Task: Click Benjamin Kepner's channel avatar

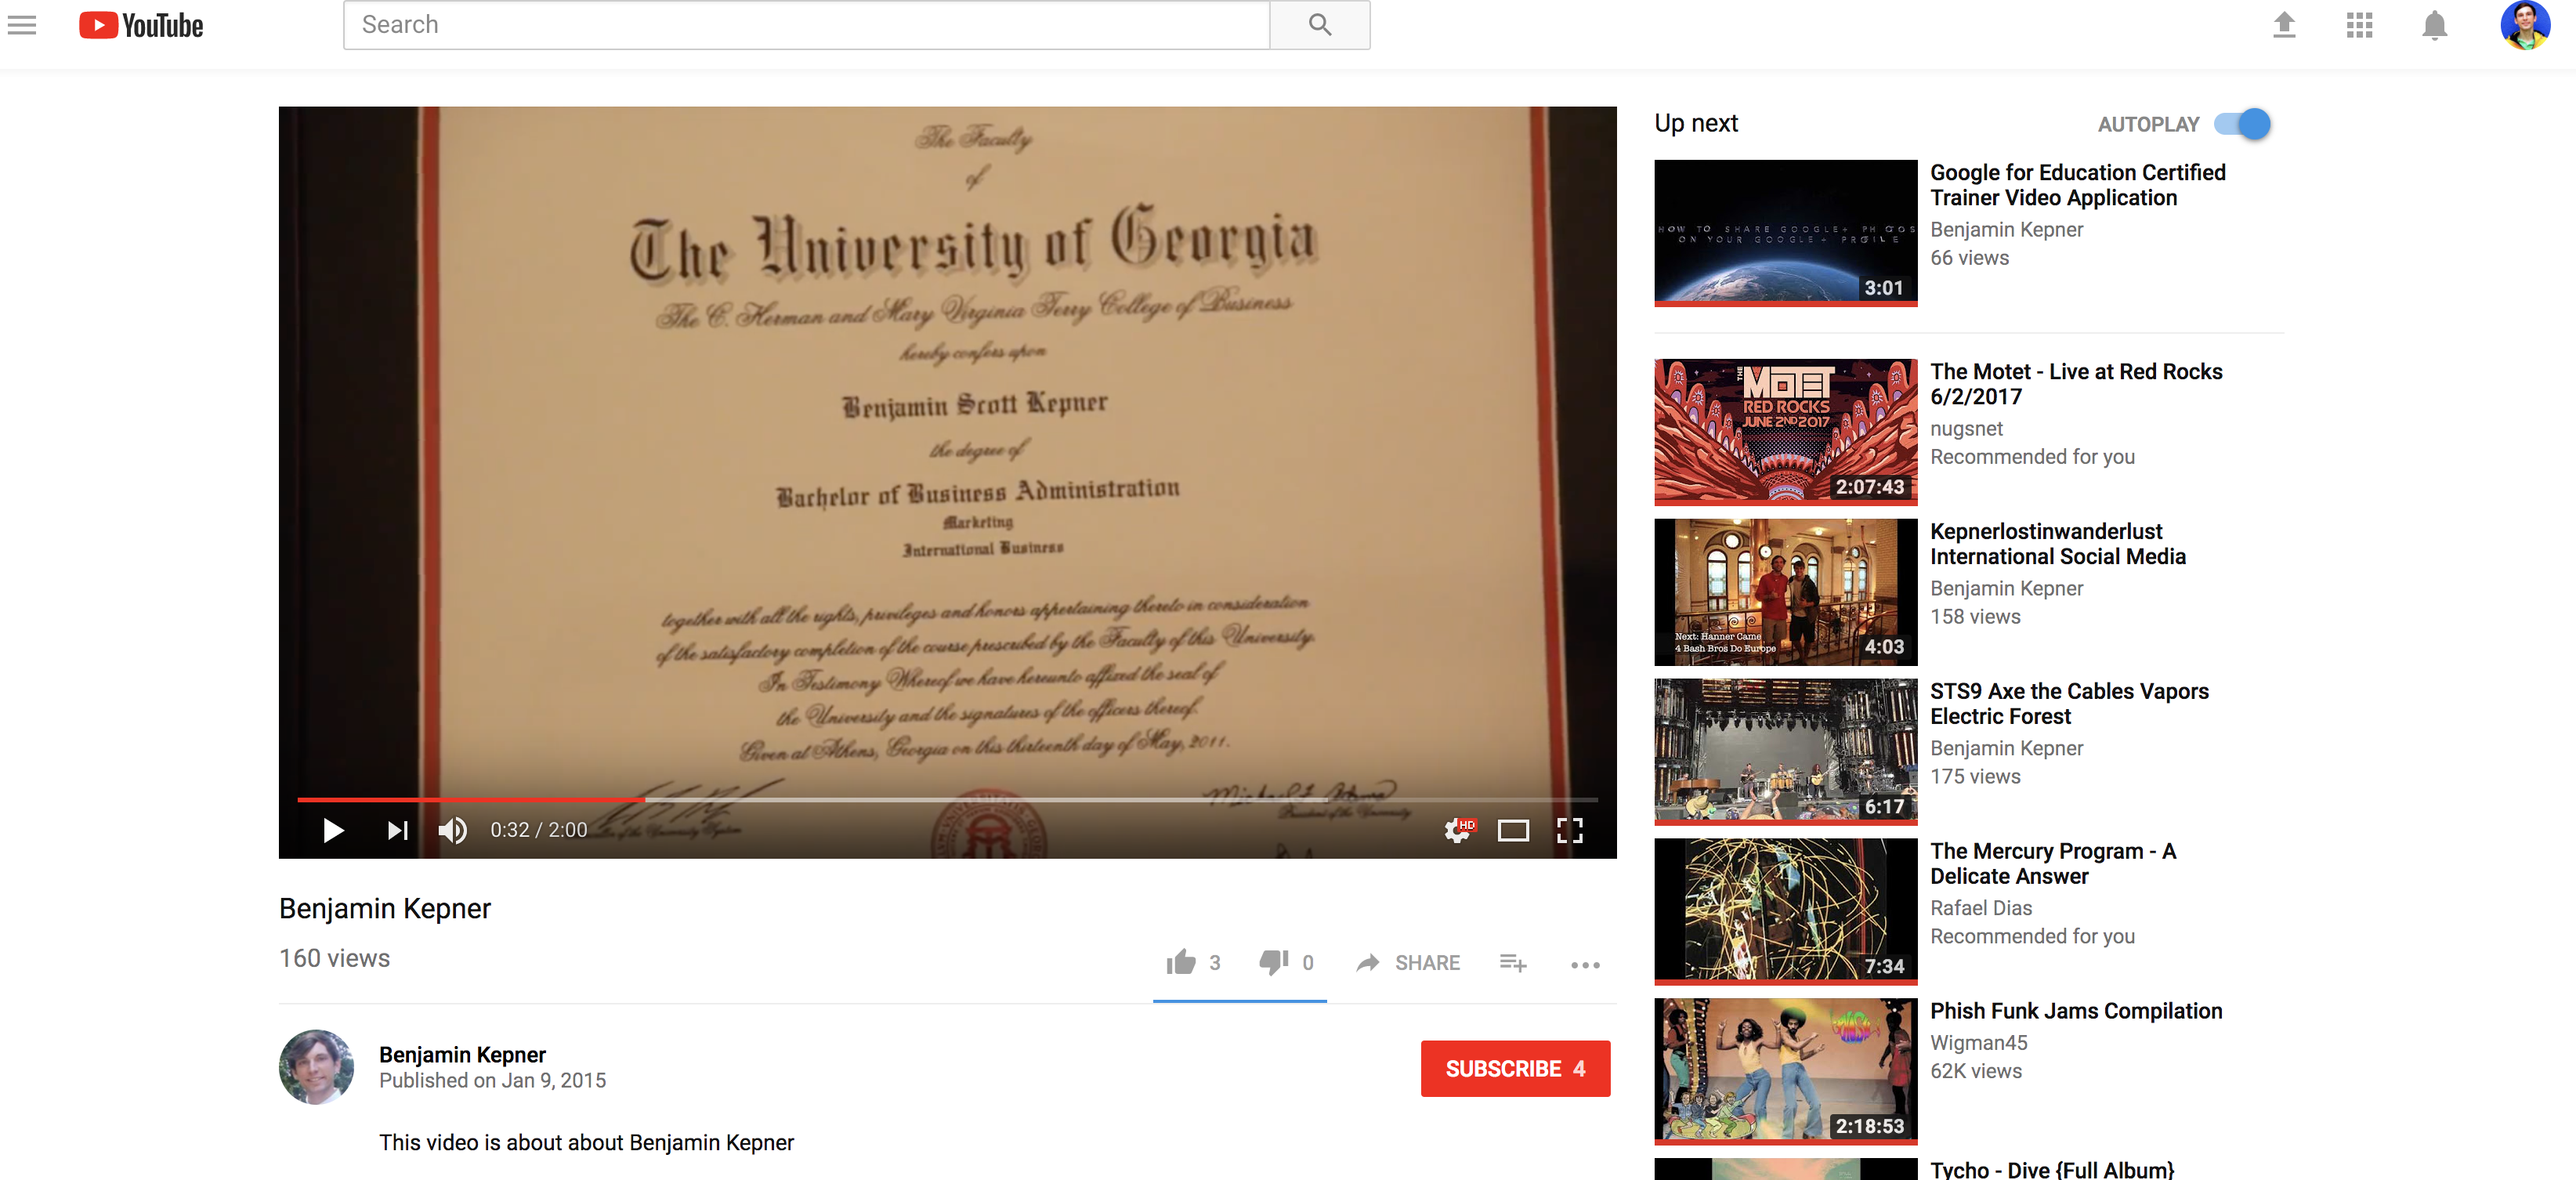Action: point(316,1067)
